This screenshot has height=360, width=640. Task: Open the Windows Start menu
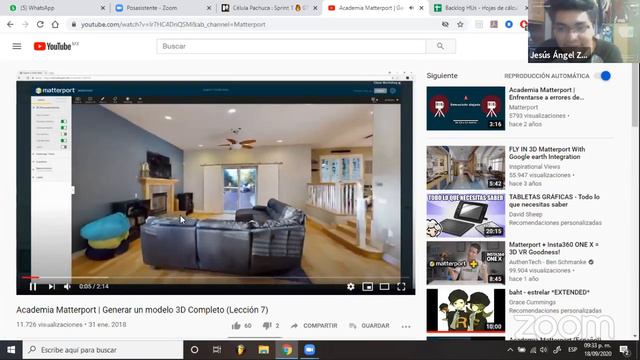(11, 350)
